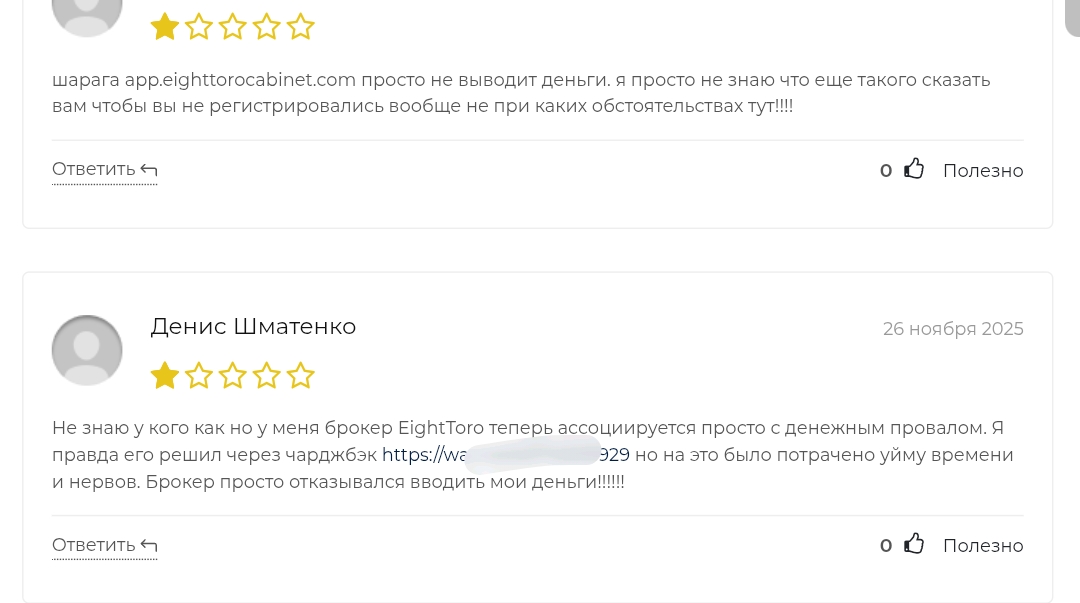Click the thumbs-up icon on Денис Шматенко's review
Viewport: 1080px width, 603px height.
[914, 545]
